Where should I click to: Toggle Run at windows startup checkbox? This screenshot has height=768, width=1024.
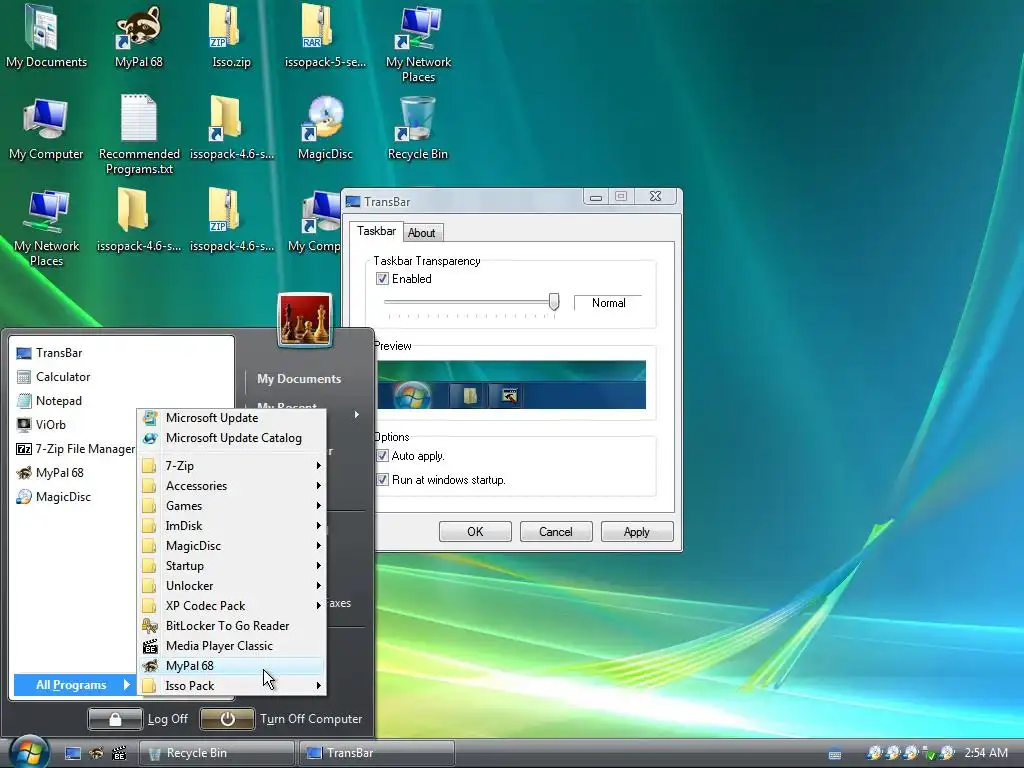pyautogui.click(x=382, y=480)
